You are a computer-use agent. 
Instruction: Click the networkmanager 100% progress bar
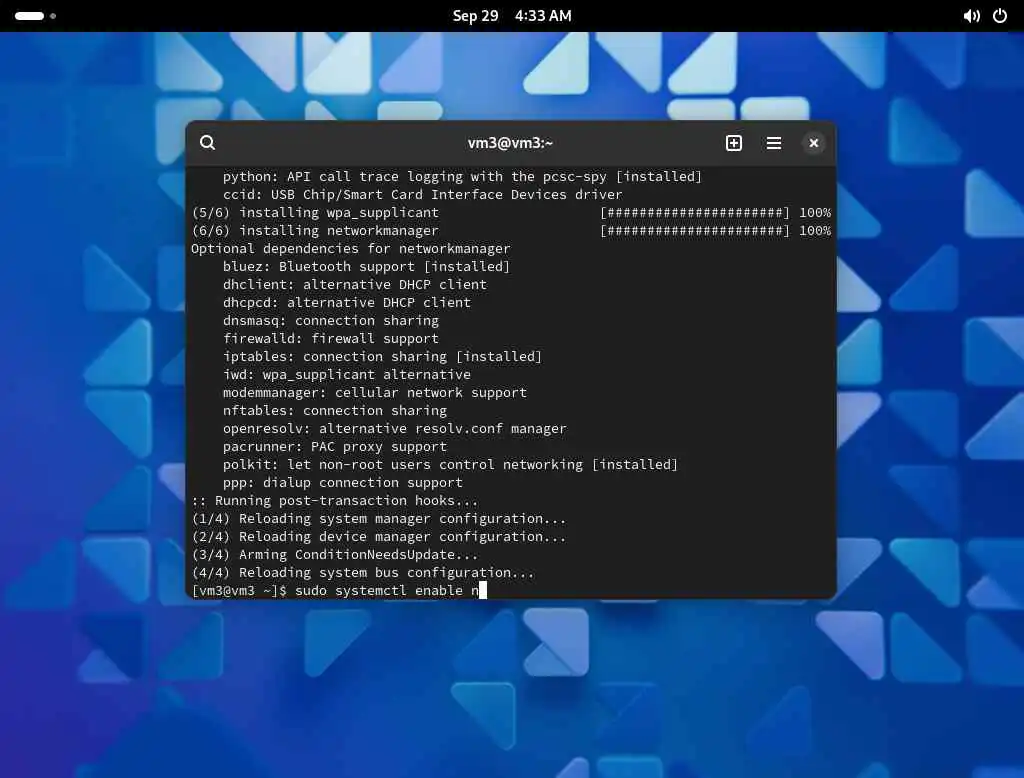click(x=715, y=231)
